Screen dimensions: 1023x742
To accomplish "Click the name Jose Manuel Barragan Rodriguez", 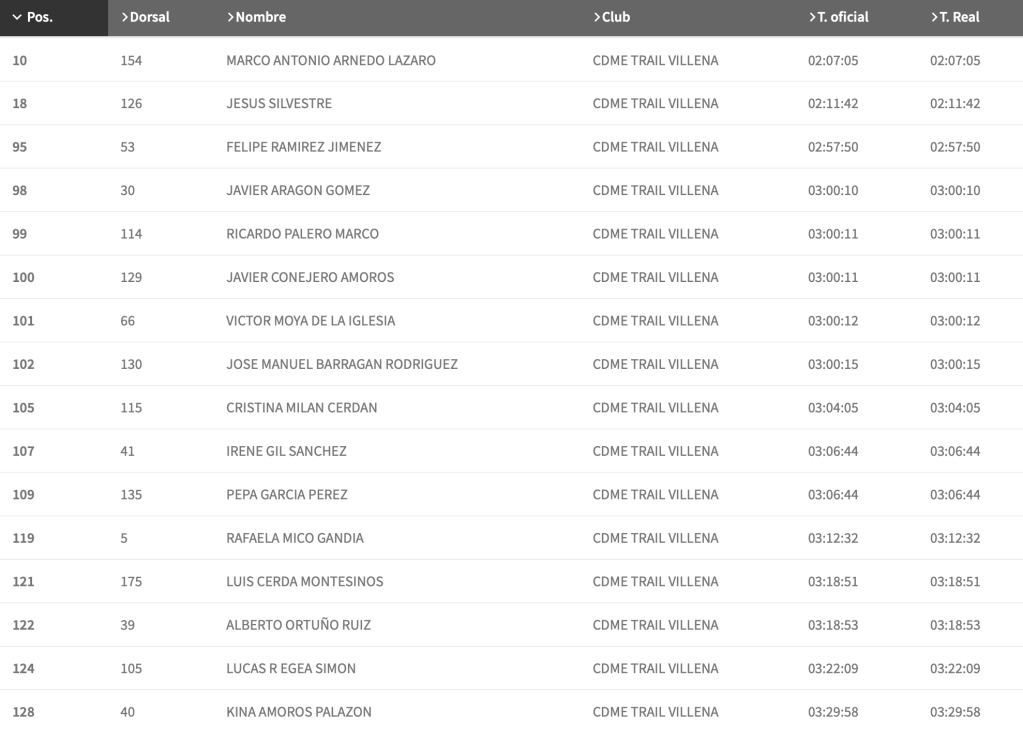I will [341, 364].
